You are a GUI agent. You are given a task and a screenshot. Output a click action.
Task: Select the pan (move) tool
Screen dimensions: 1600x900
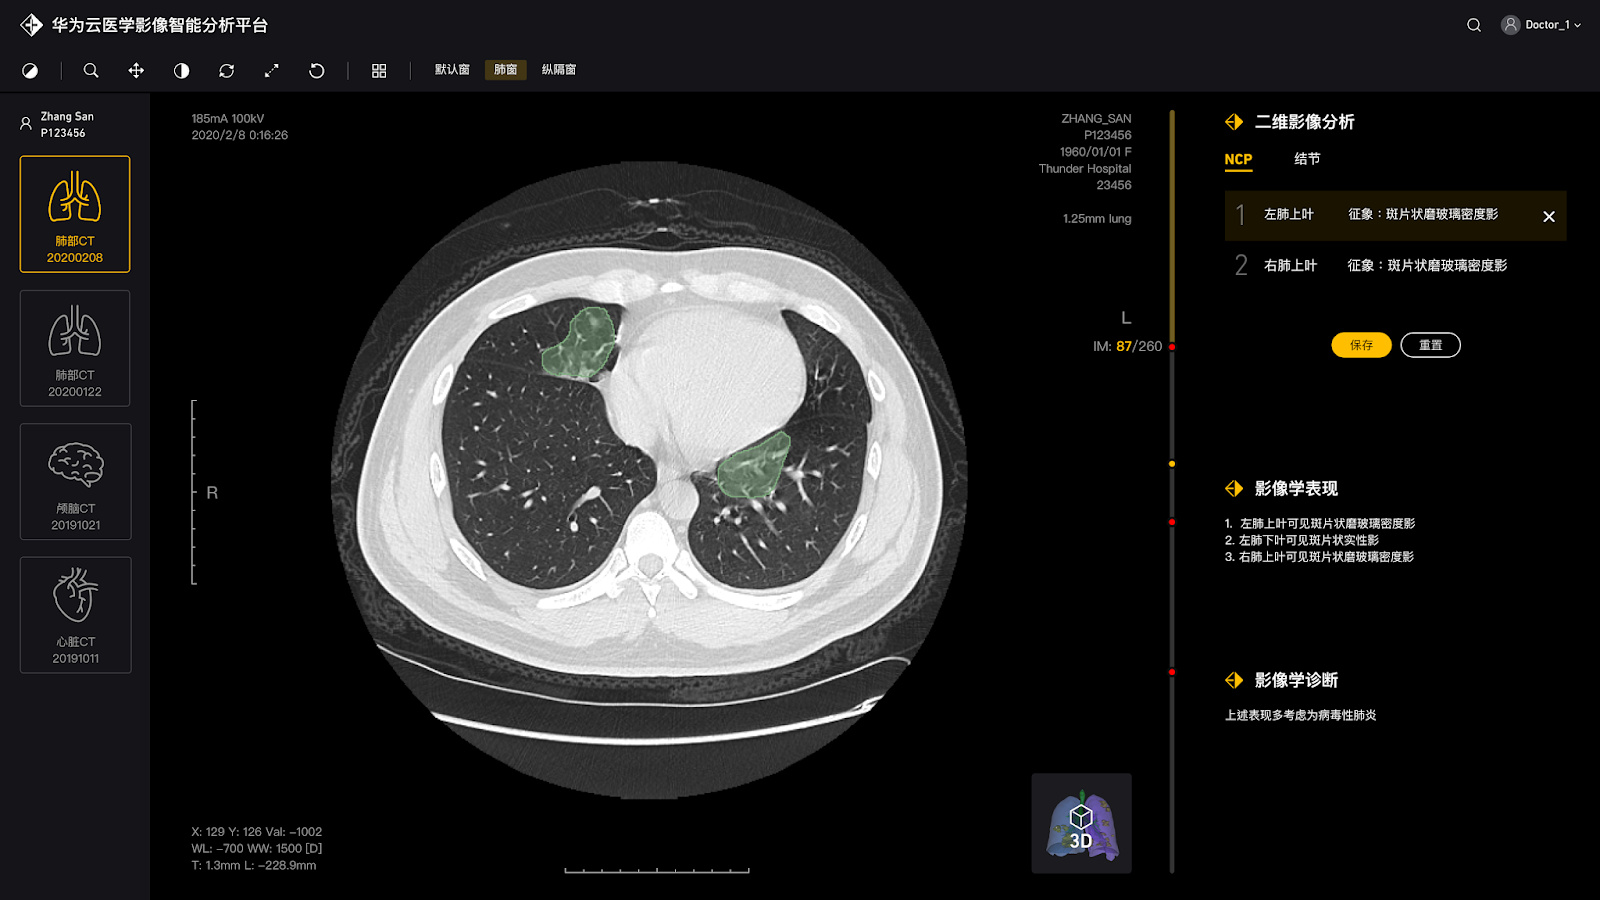[135, 71]
